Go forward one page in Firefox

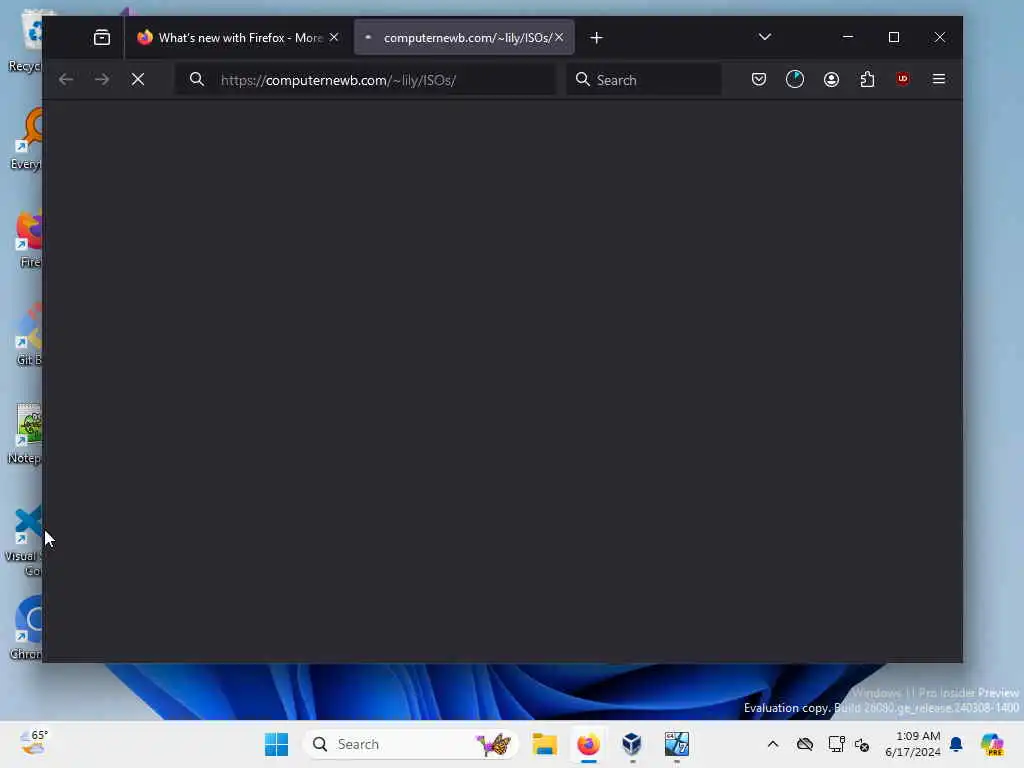[x=102, y=80]
